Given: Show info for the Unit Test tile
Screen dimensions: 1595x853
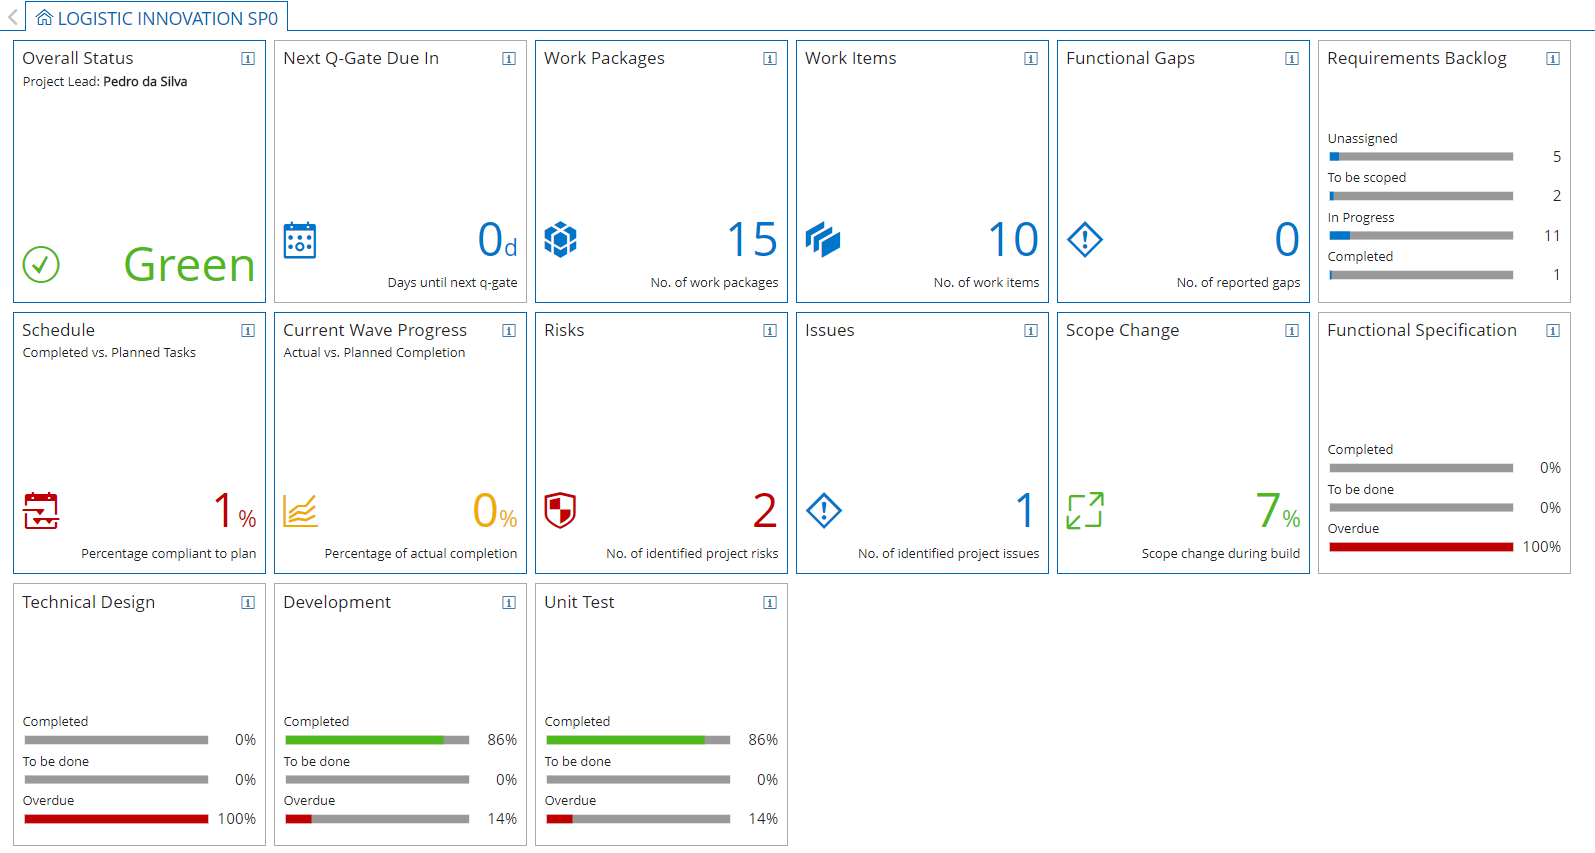Looking at the screenshot, I should click(x=770, y=603).
